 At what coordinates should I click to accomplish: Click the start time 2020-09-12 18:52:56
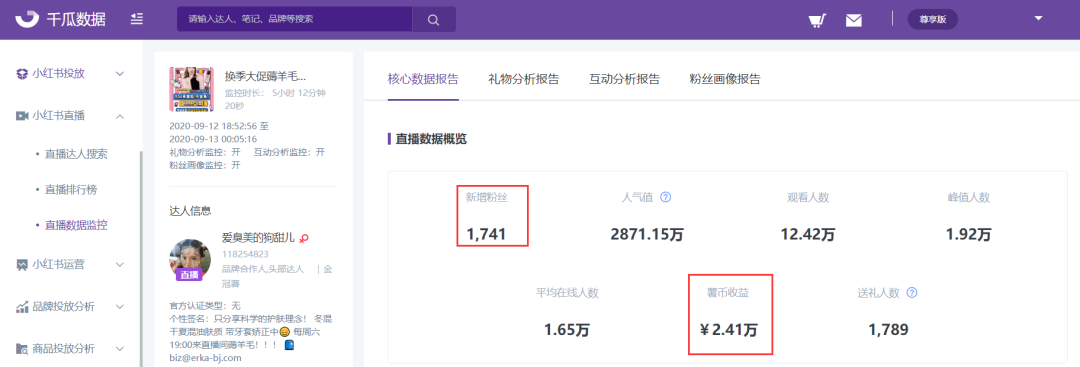214,127
